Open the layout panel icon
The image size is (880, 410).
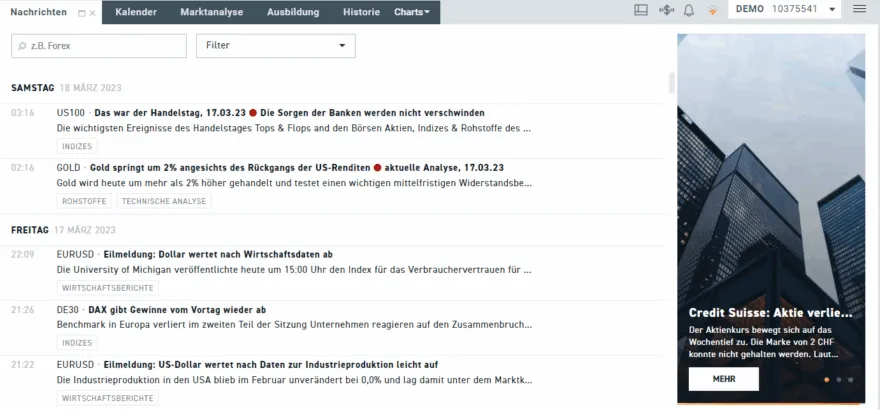pyautogui.click(x=641, y=10)
